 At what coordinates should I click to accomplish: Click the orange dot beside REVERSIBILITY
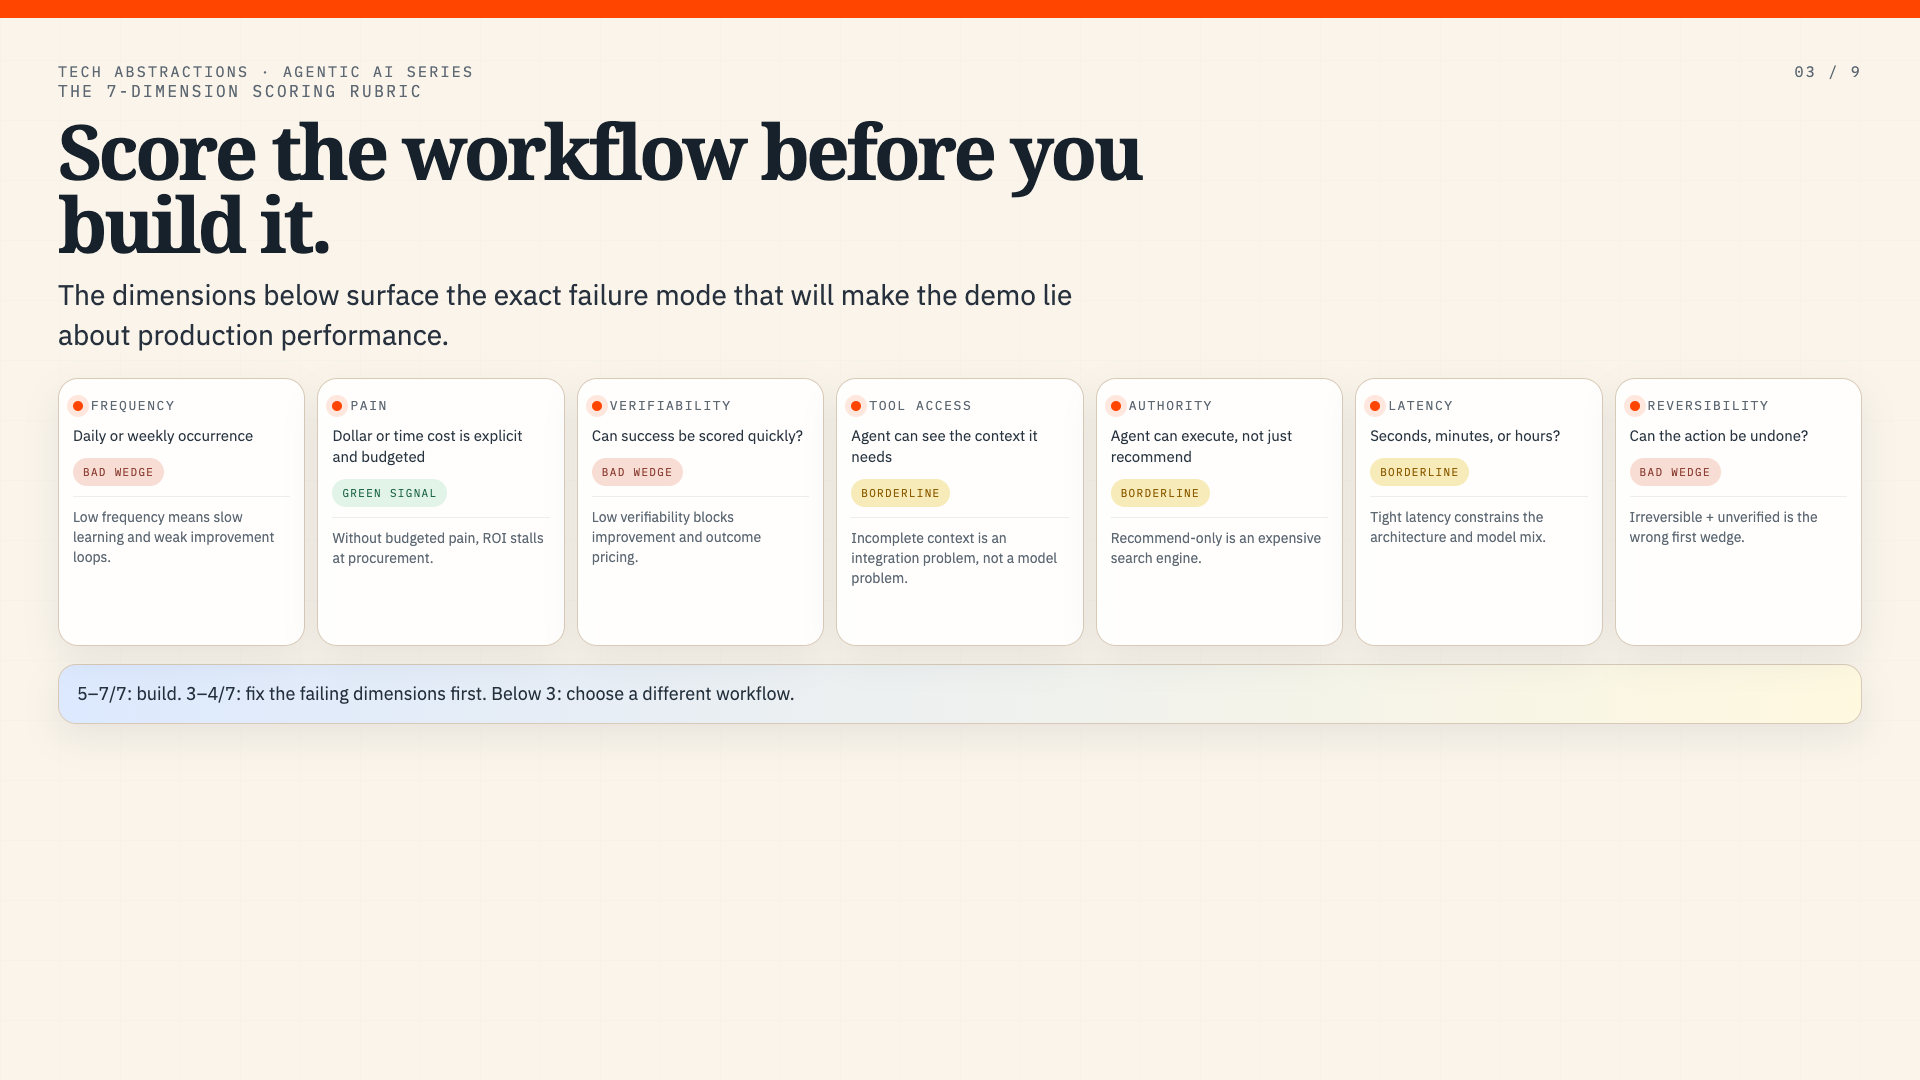1635,406
